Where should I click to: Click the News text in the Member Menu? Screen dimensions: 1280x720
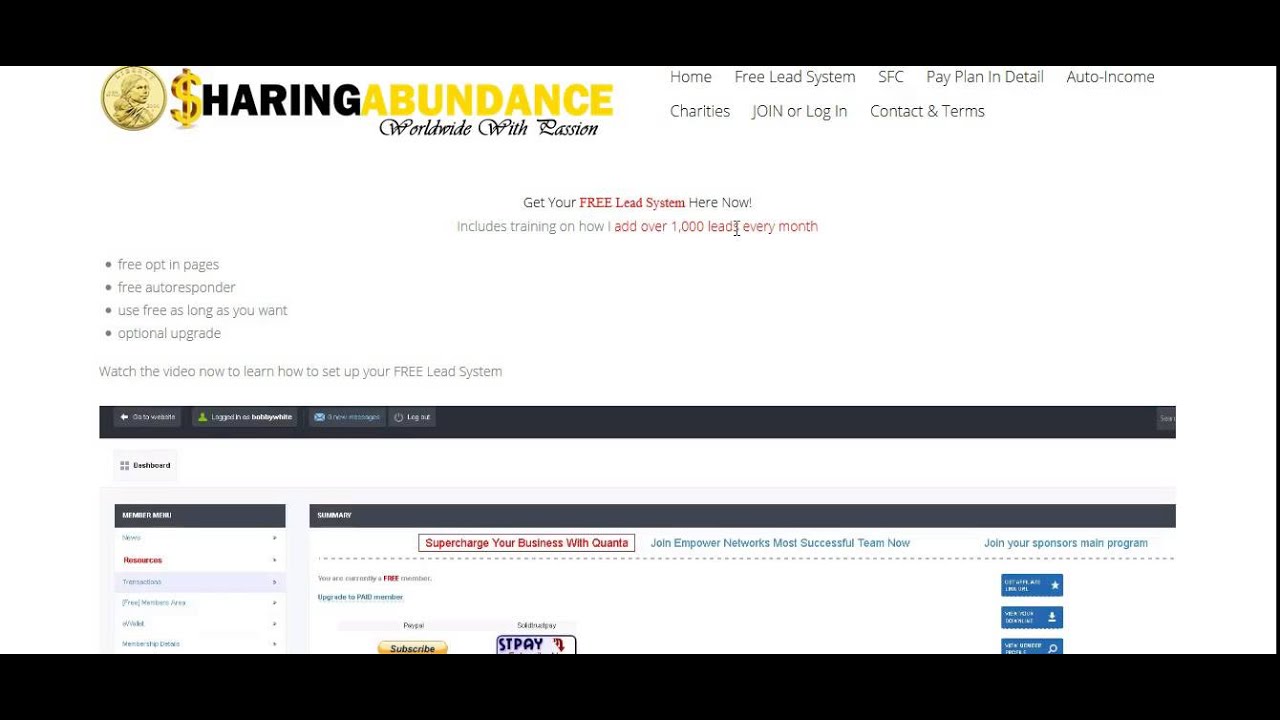coord(131,538)
